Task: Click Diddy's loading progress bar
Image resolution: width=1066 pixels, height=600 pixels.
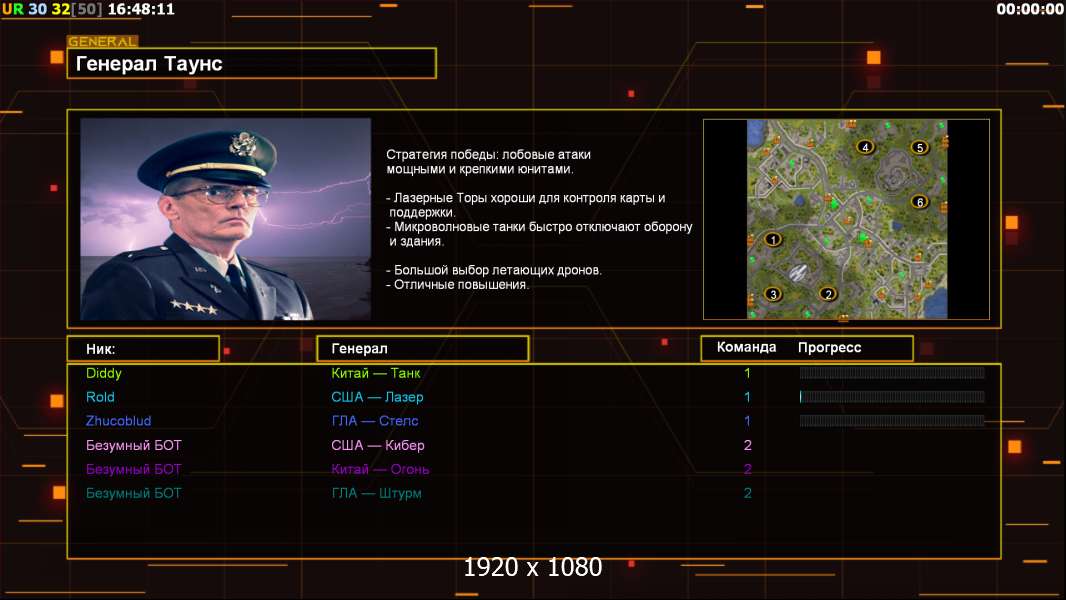Action: [892, 372]
